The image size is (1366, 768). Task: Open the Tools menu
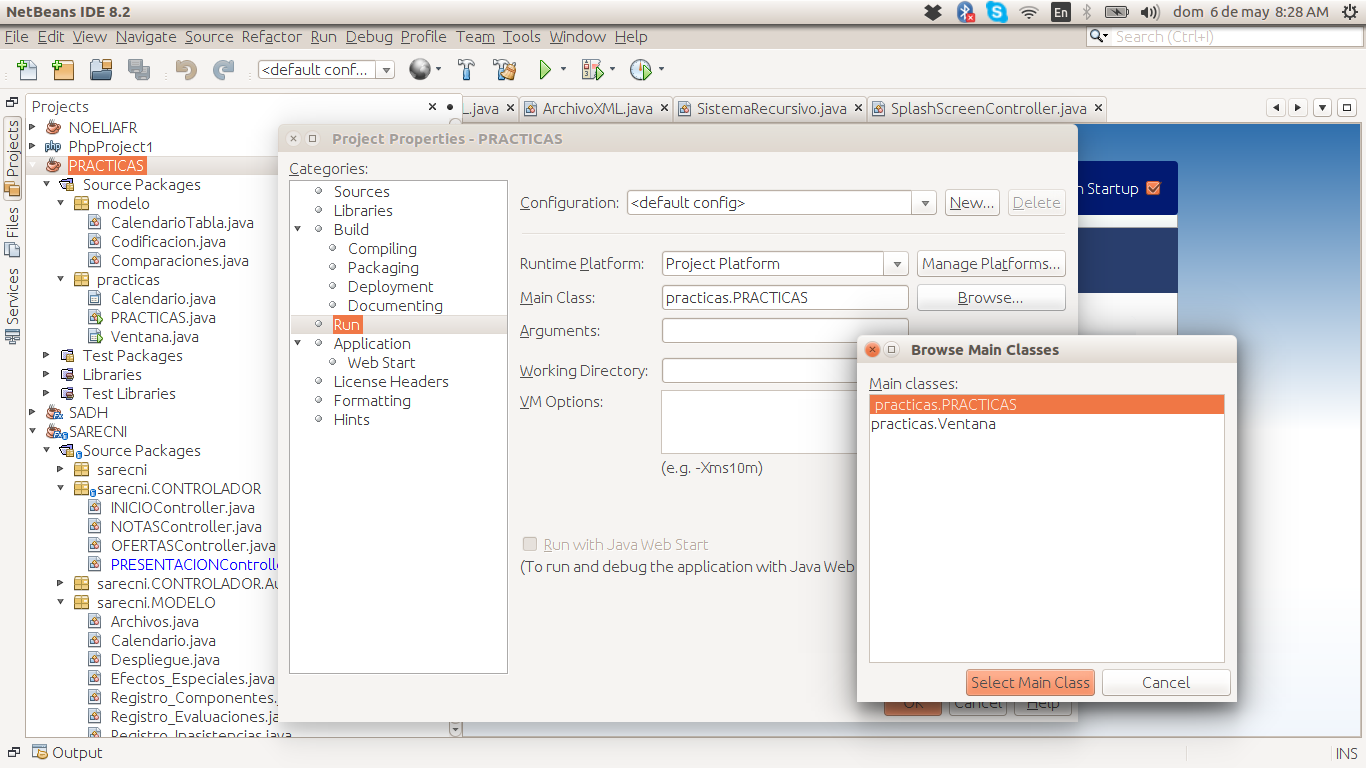click(x=521, y=36)
